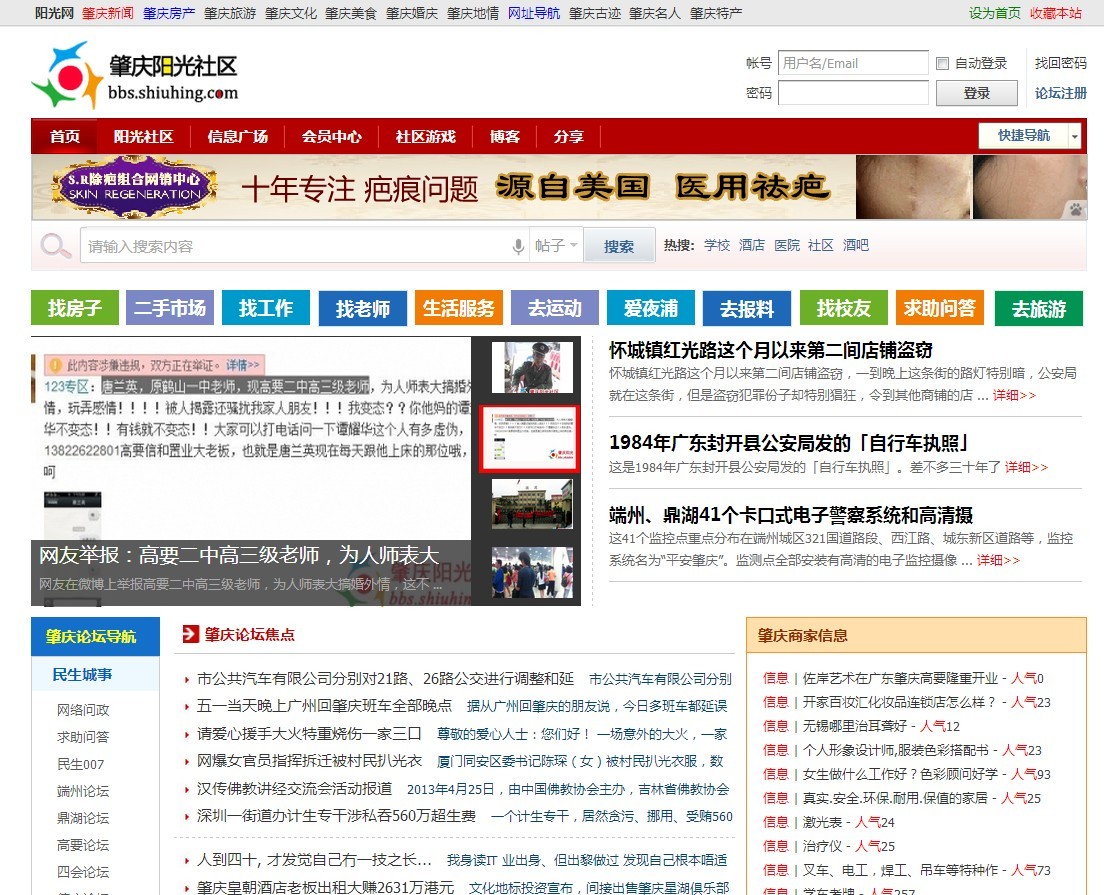This screenshot has width=1104, height=895.
Task: Click the 找校友 tile
Action: pos(843,308)
